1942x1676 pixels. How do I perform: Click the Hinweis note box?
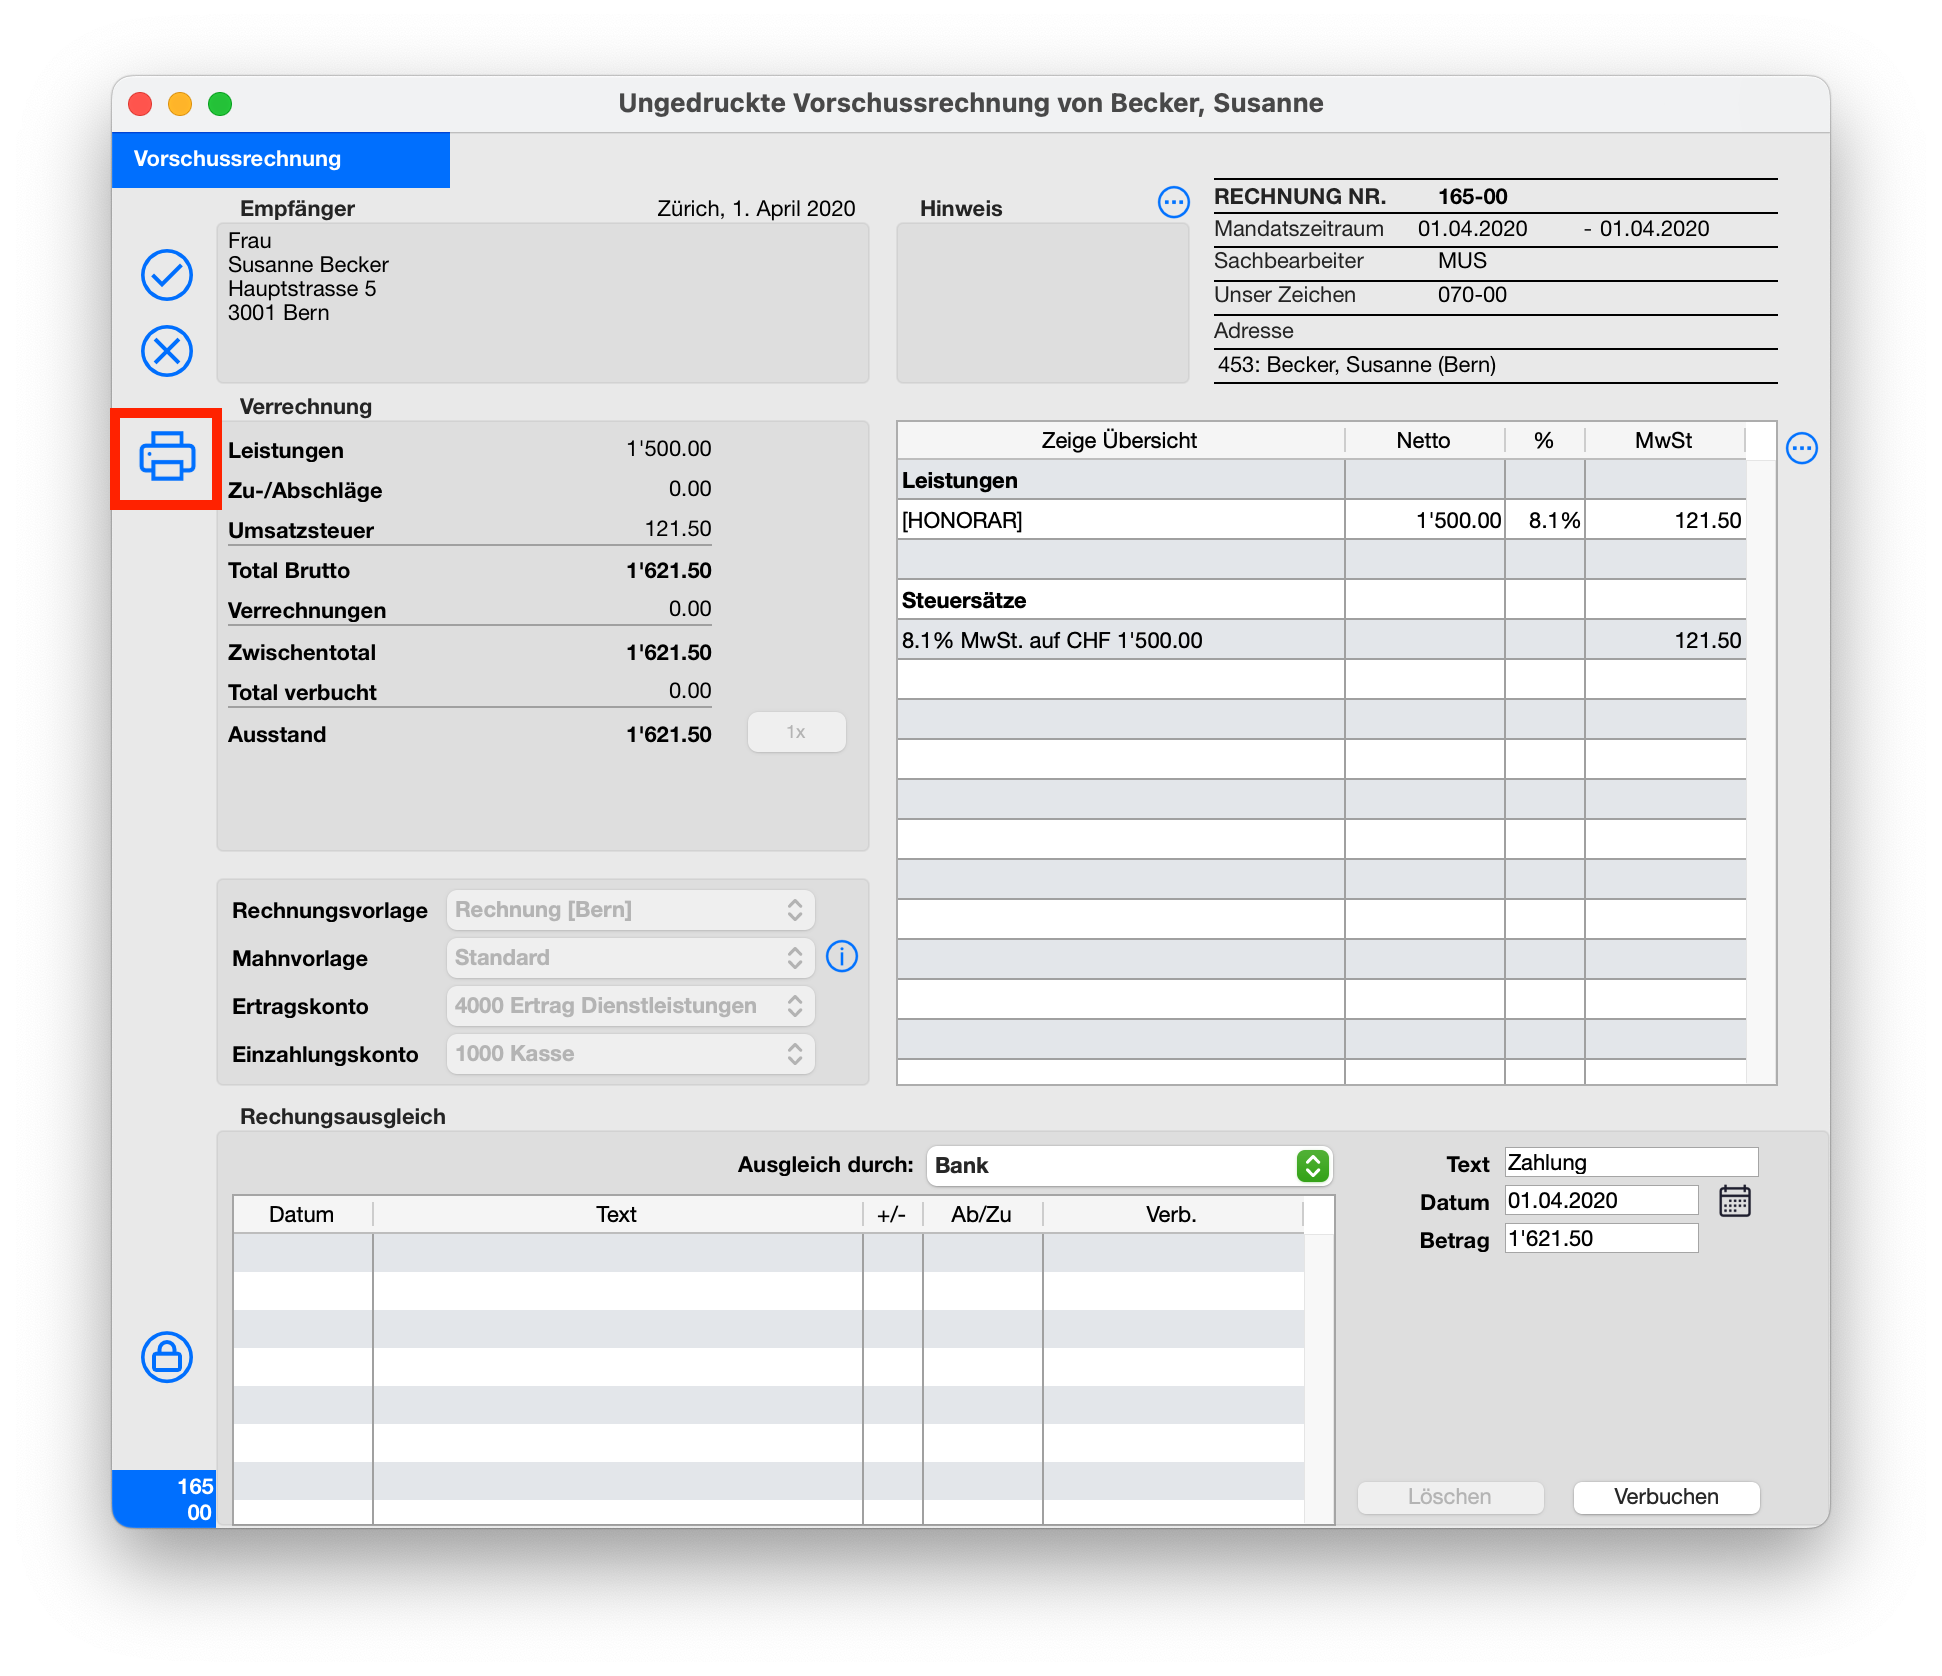point(1043,303)
